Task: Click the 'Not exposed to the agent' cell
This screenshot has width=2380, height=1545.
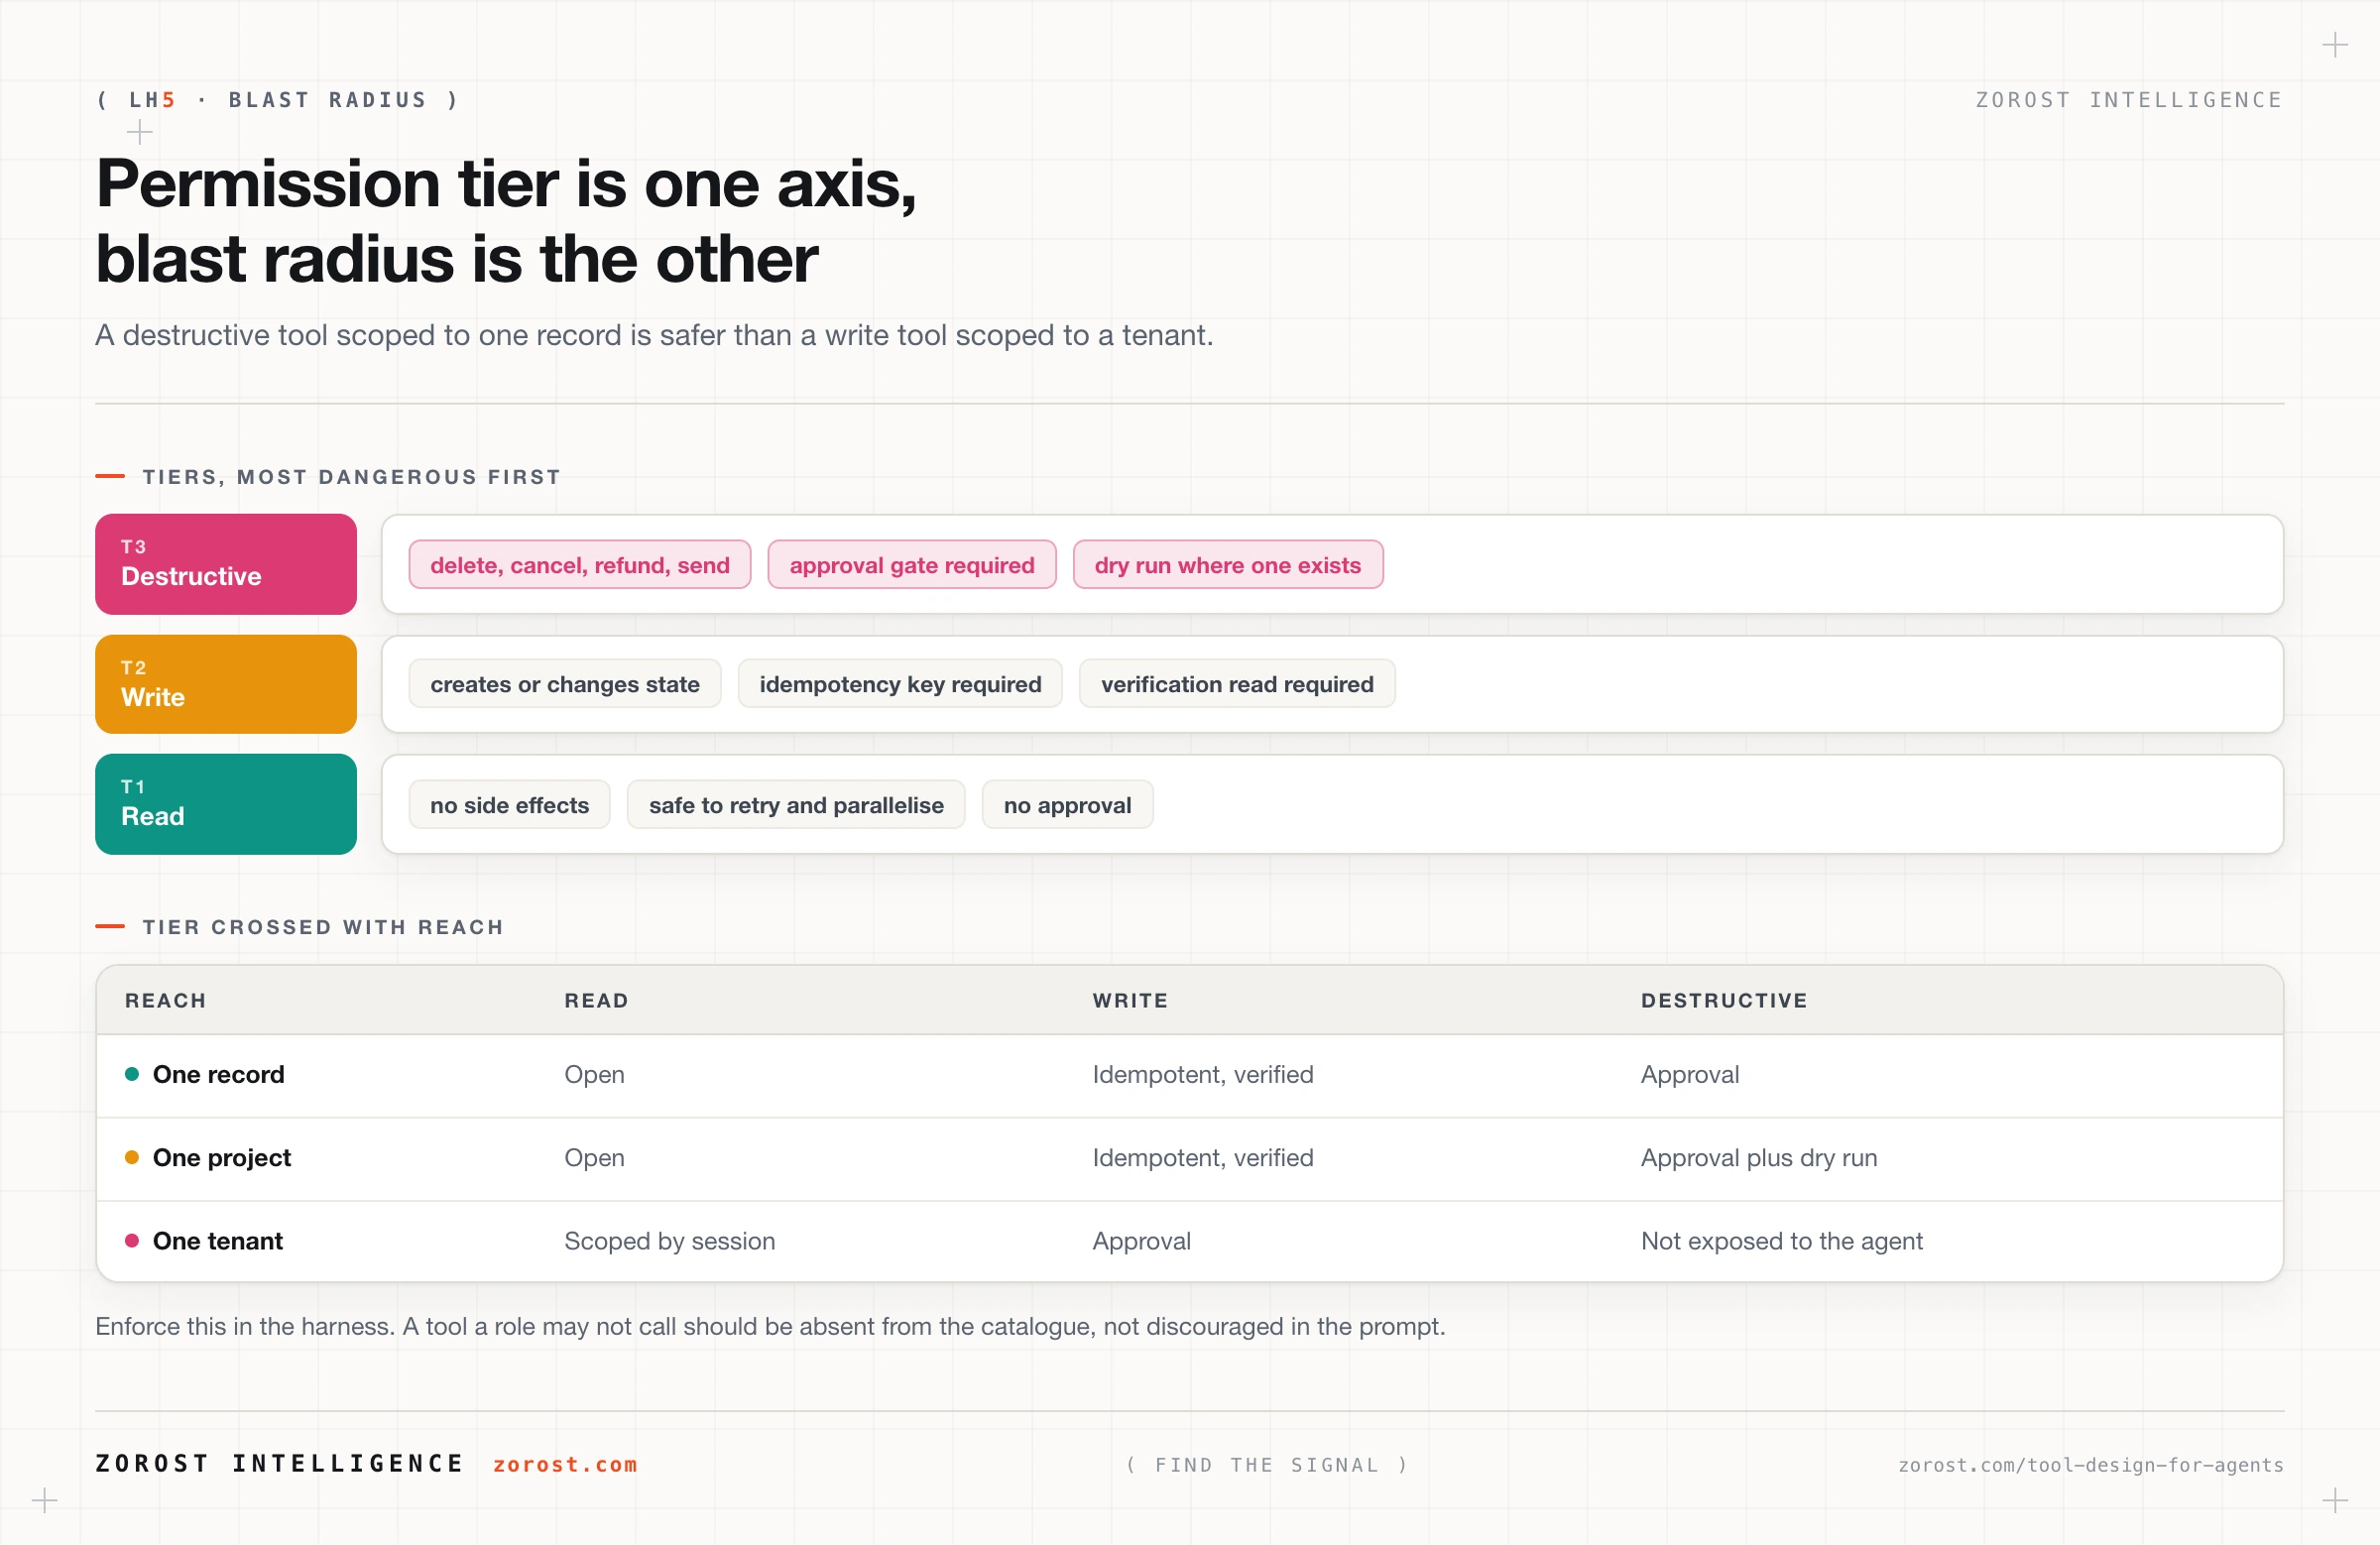Action: pyautogui.click(x=1781, y=1241)
